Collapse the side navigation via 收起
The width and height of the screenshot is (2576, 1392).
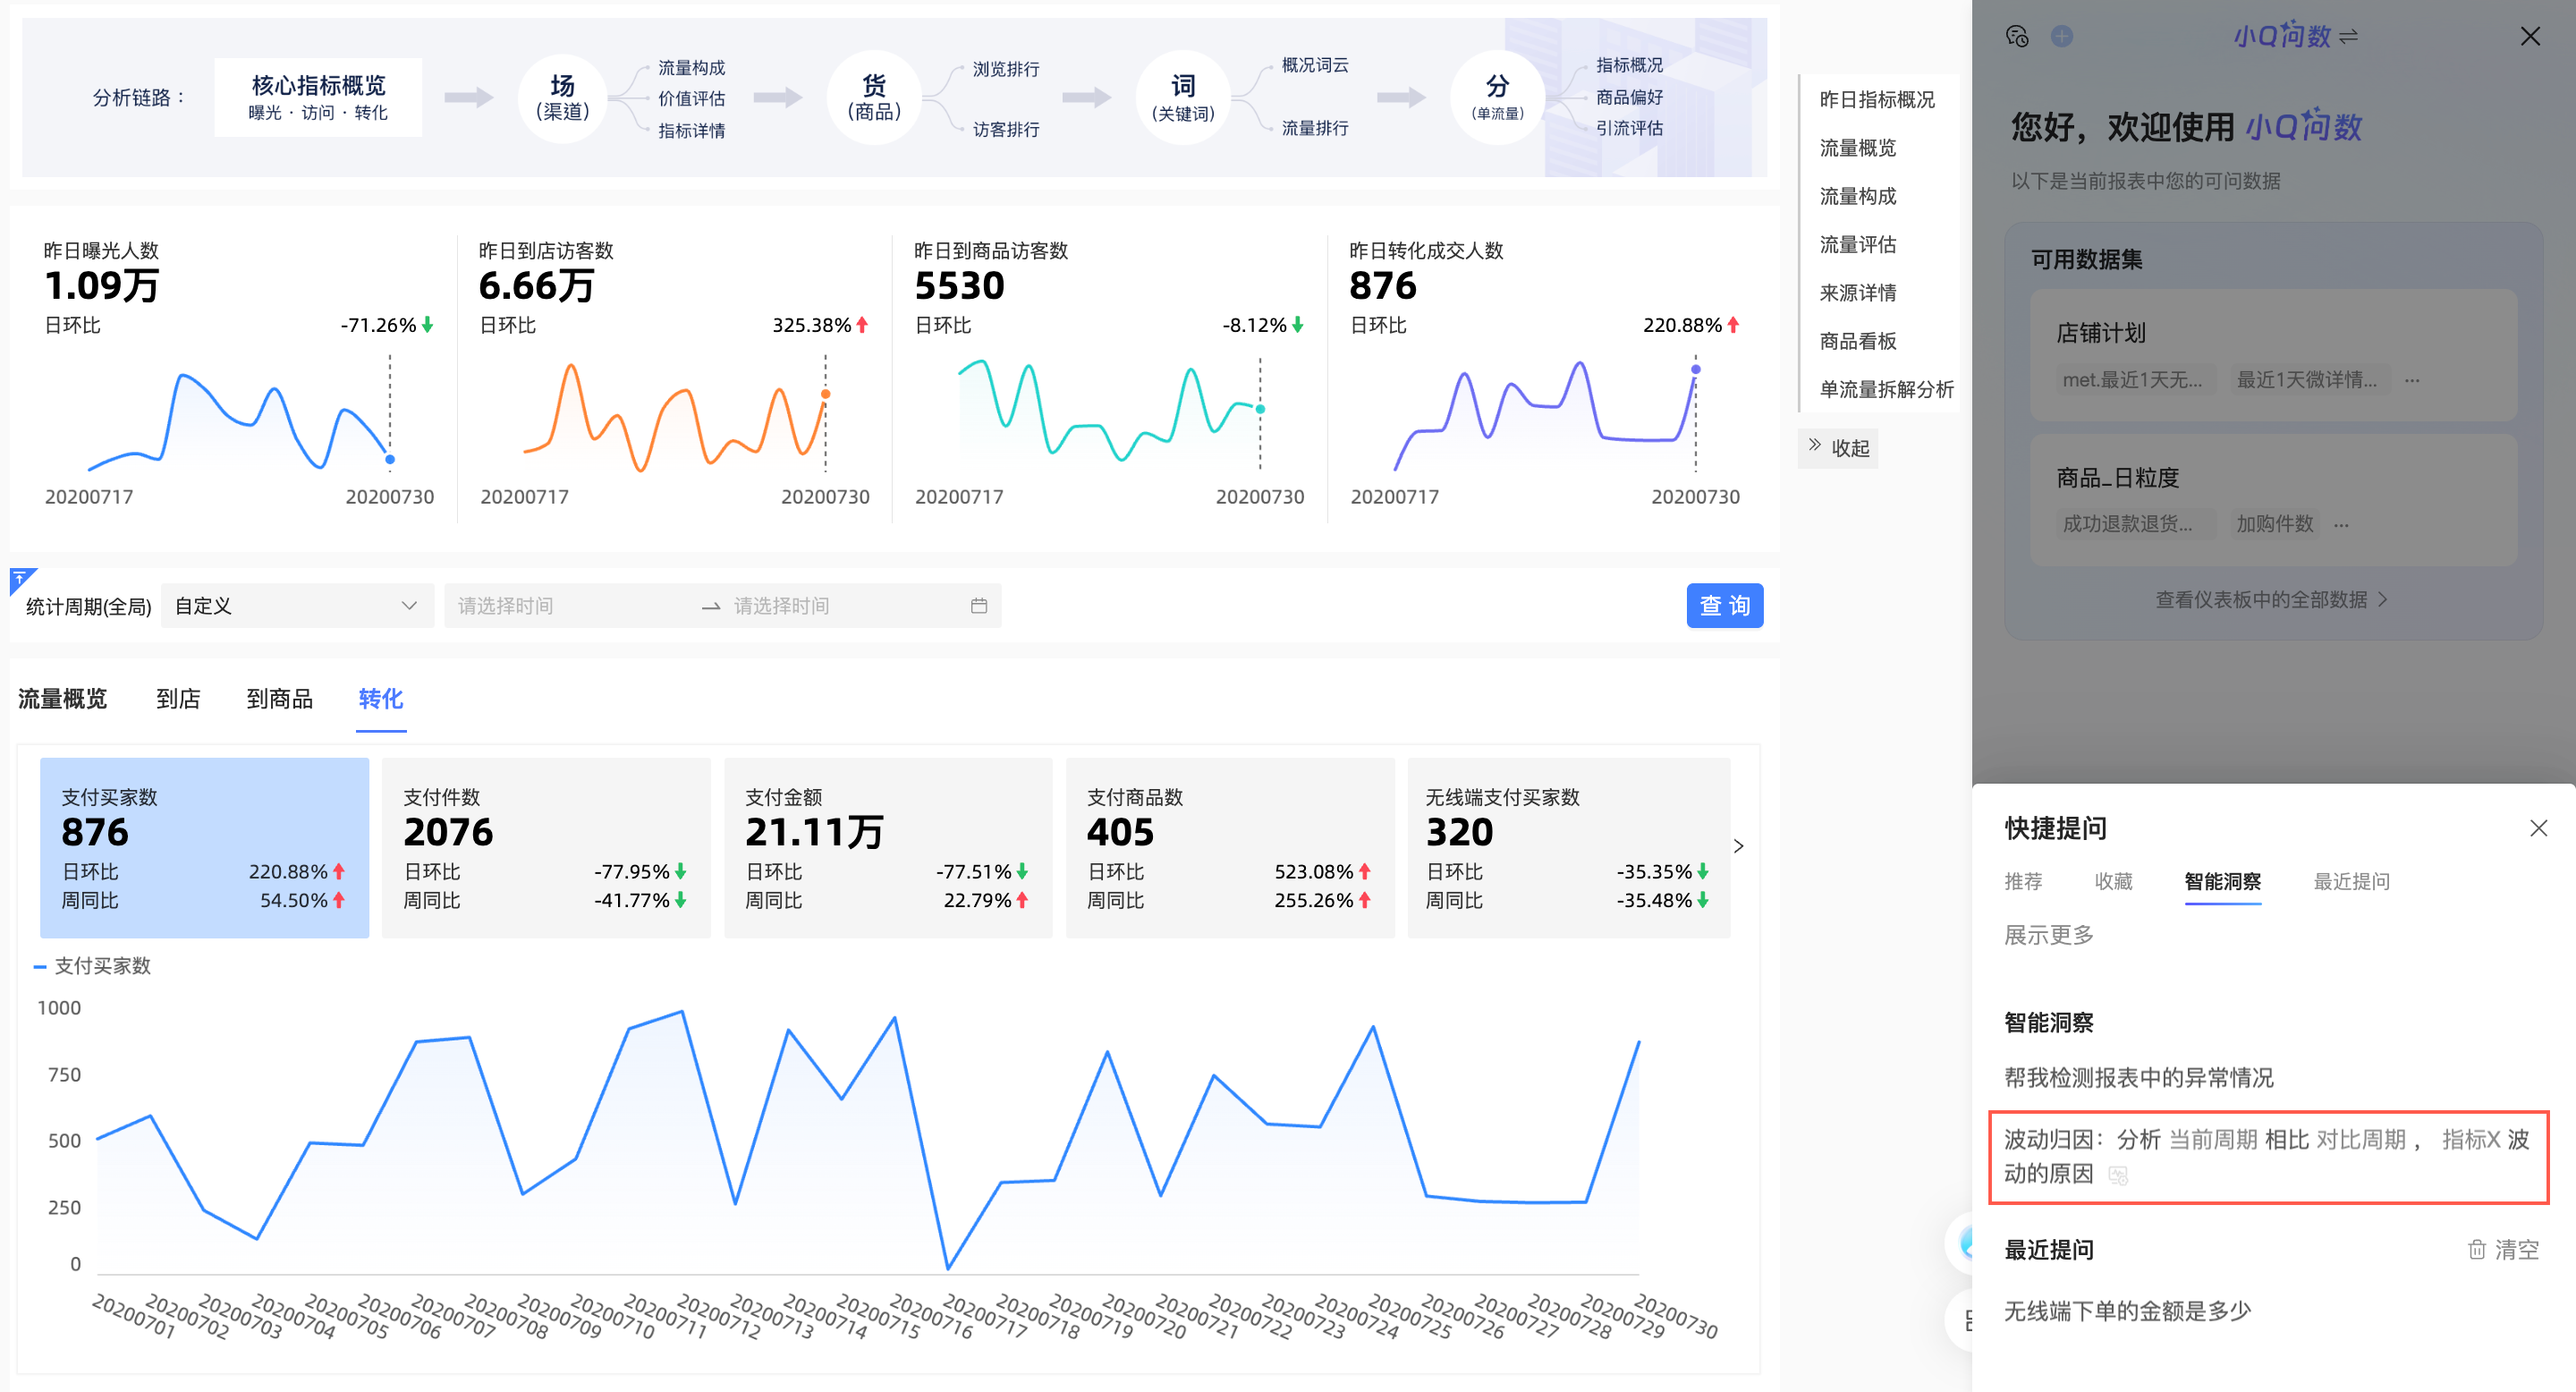[x=1838, y=447]
